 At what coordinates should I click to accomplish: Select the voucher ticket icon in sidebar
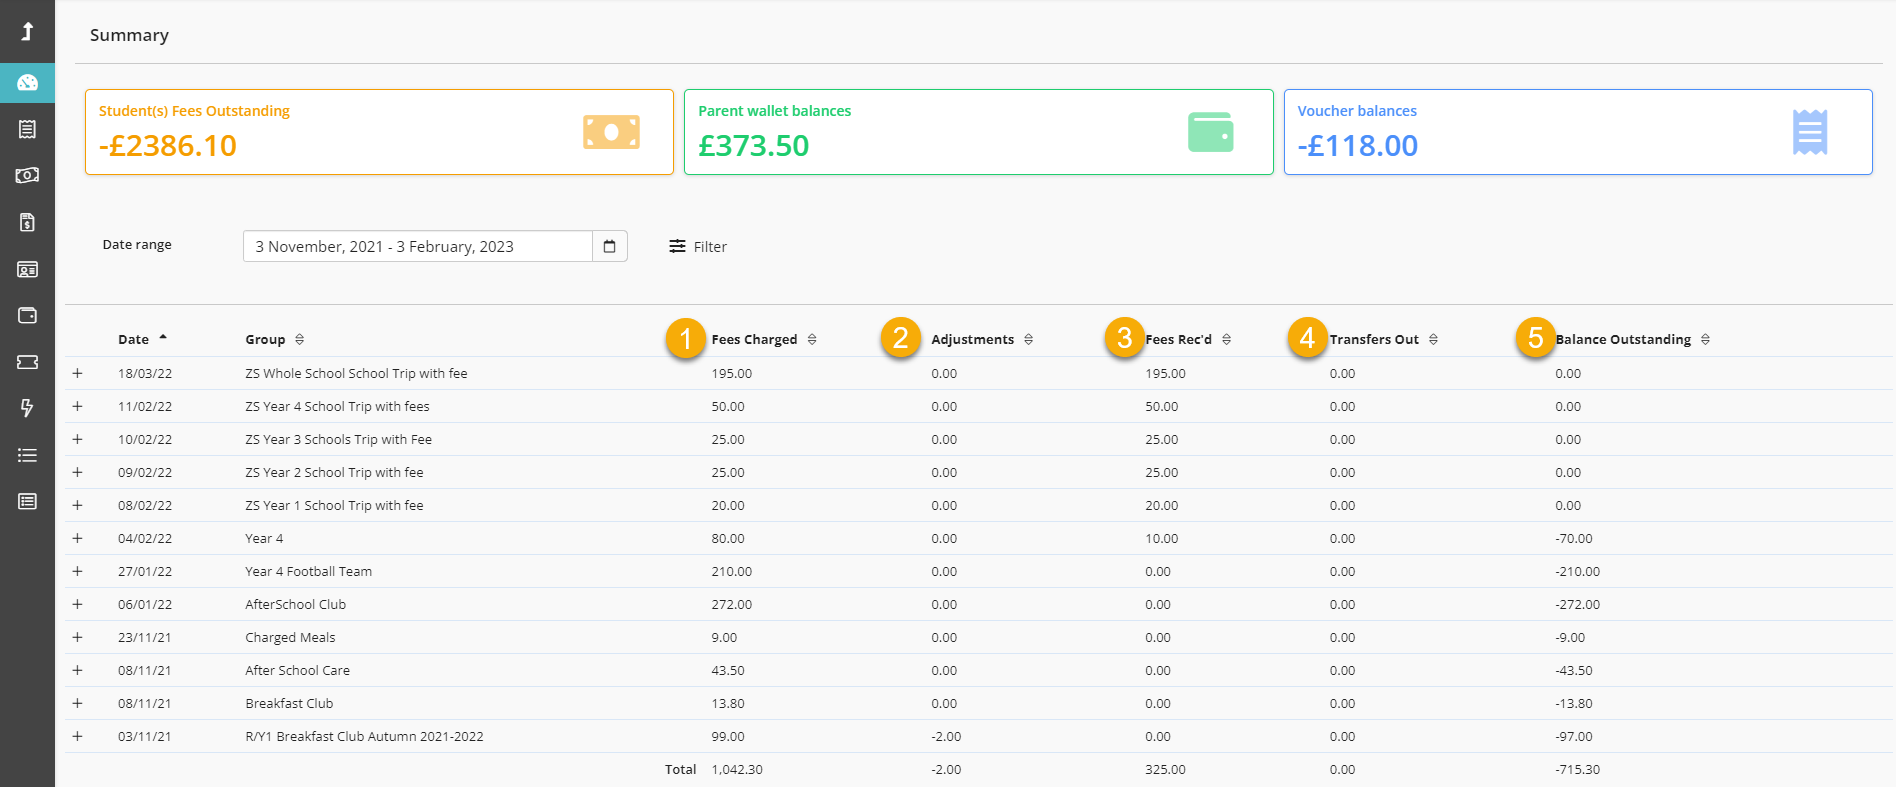(27, 362)
